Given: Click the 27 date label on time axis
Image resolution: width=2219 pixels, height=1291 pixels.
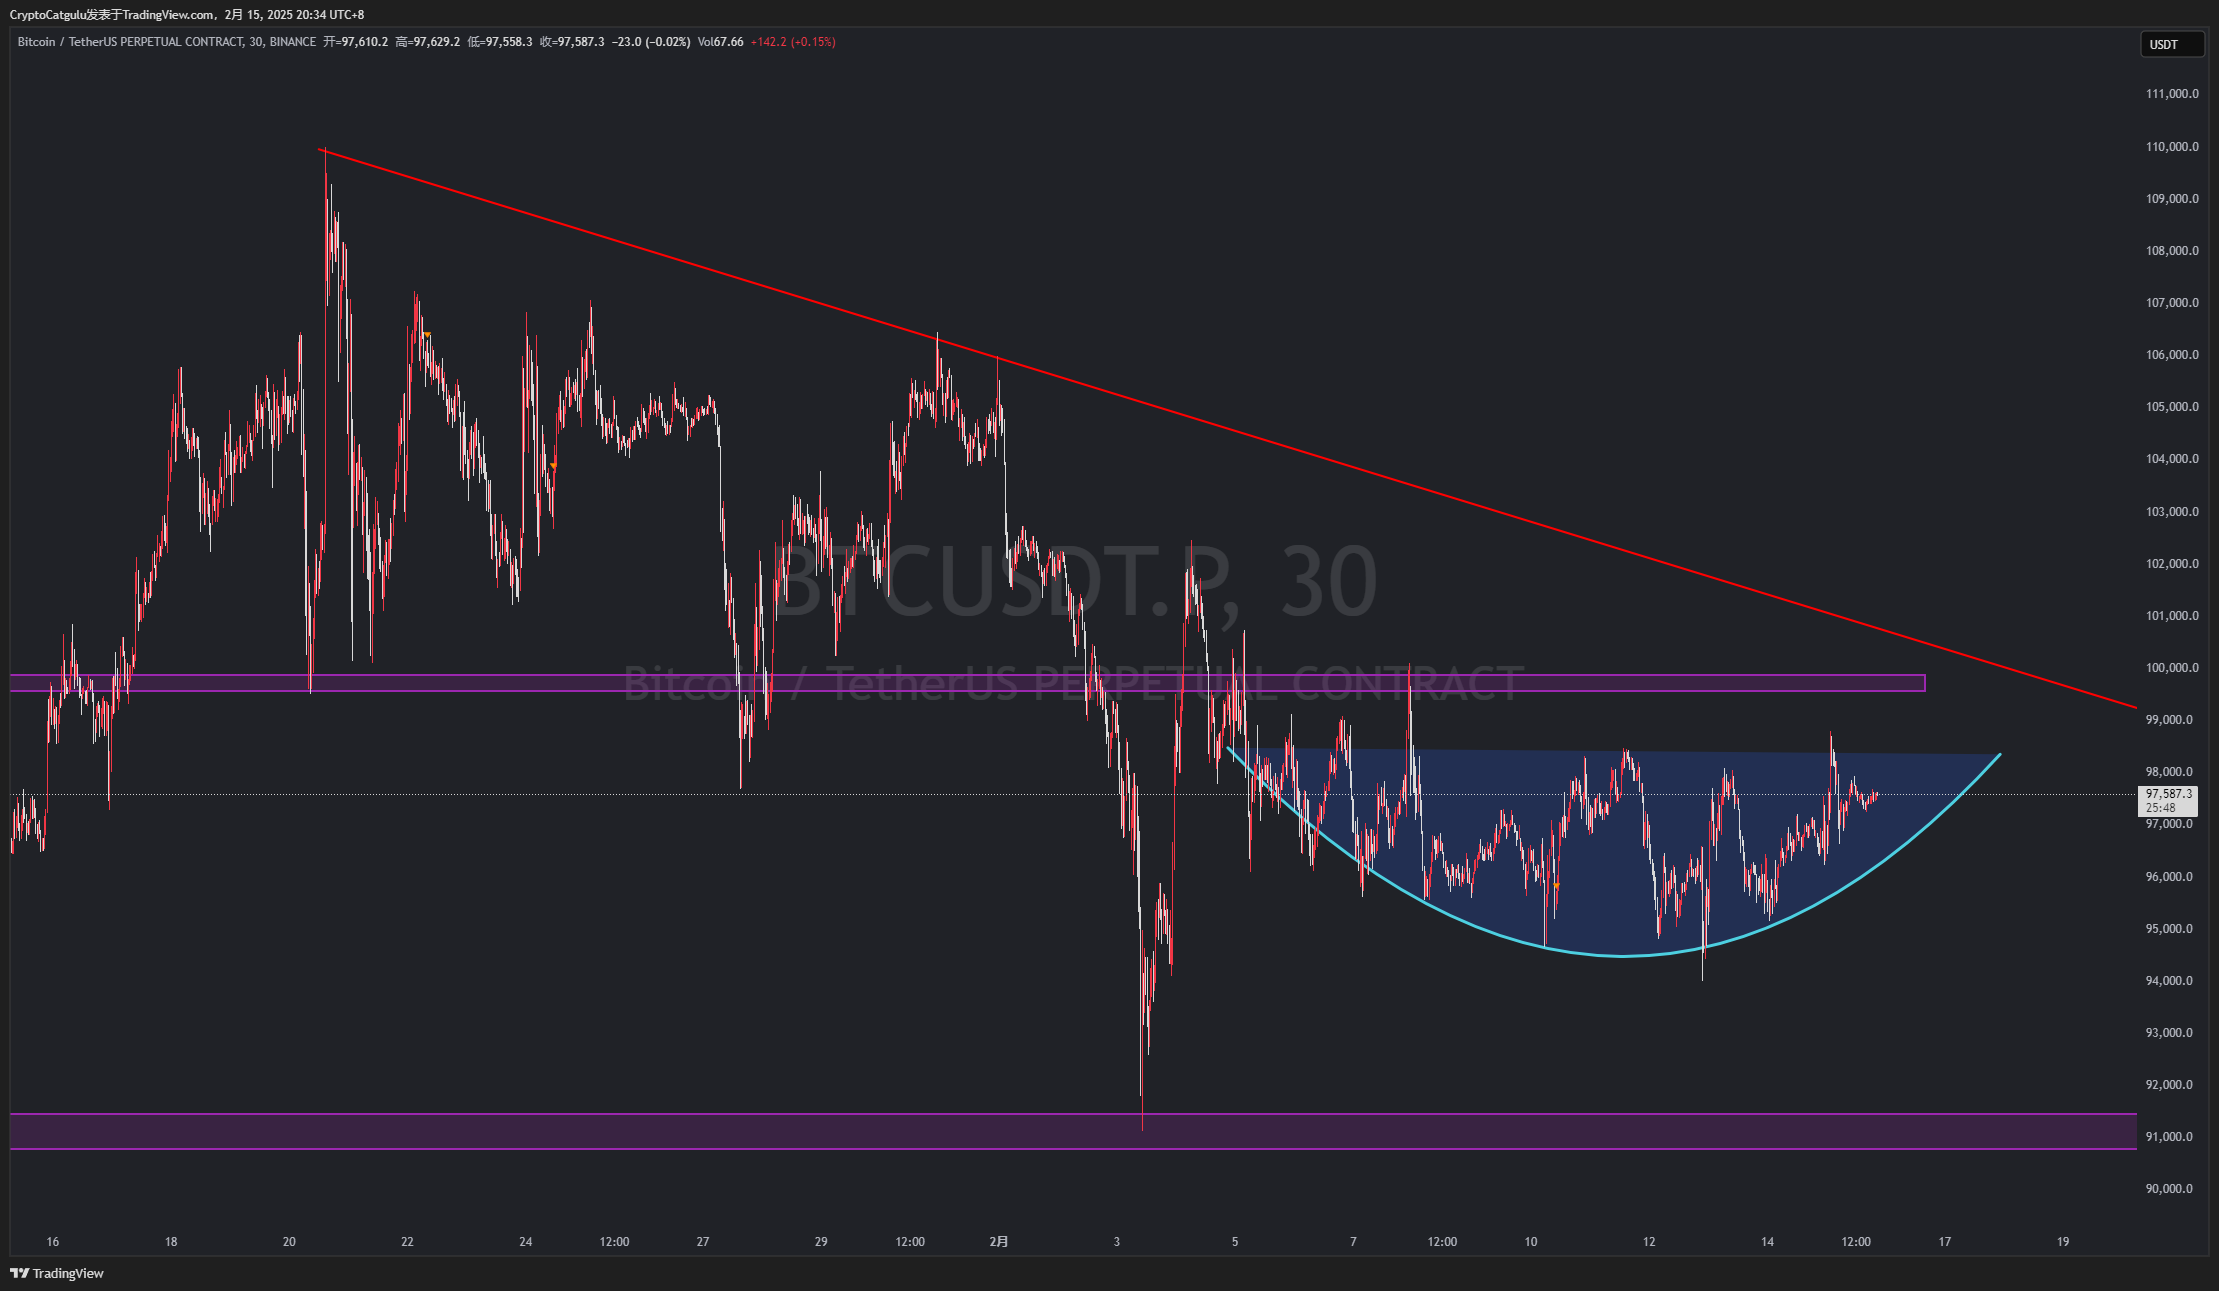Looking at the screenshot, I should (x=703, y=1241).
